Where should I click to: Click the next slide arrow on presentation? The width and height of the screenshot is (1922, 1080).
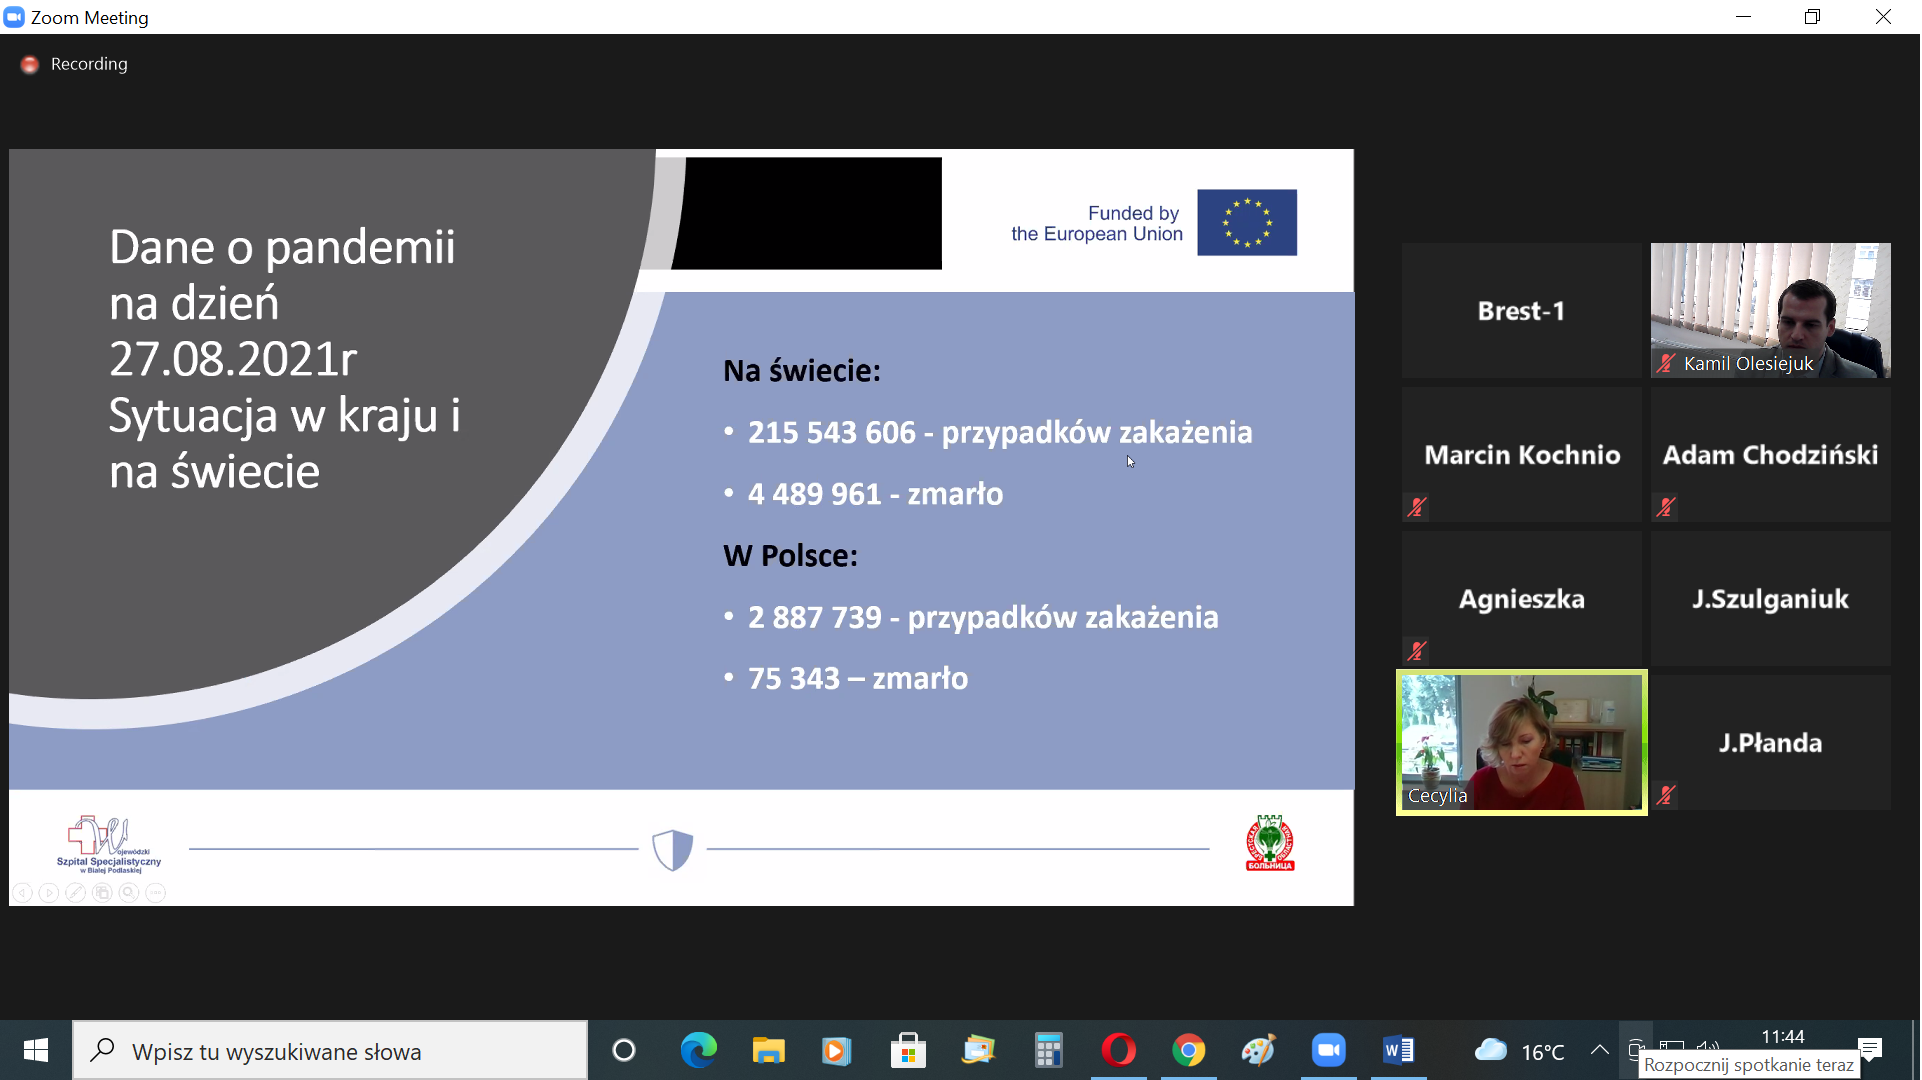click(49, 893)
